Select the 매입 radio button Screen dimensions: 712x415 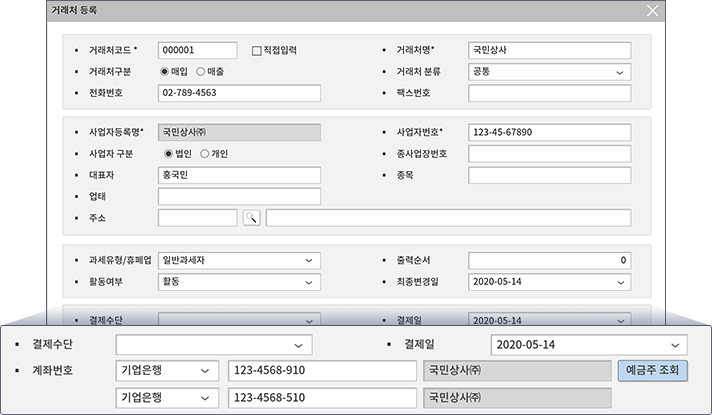165,72
